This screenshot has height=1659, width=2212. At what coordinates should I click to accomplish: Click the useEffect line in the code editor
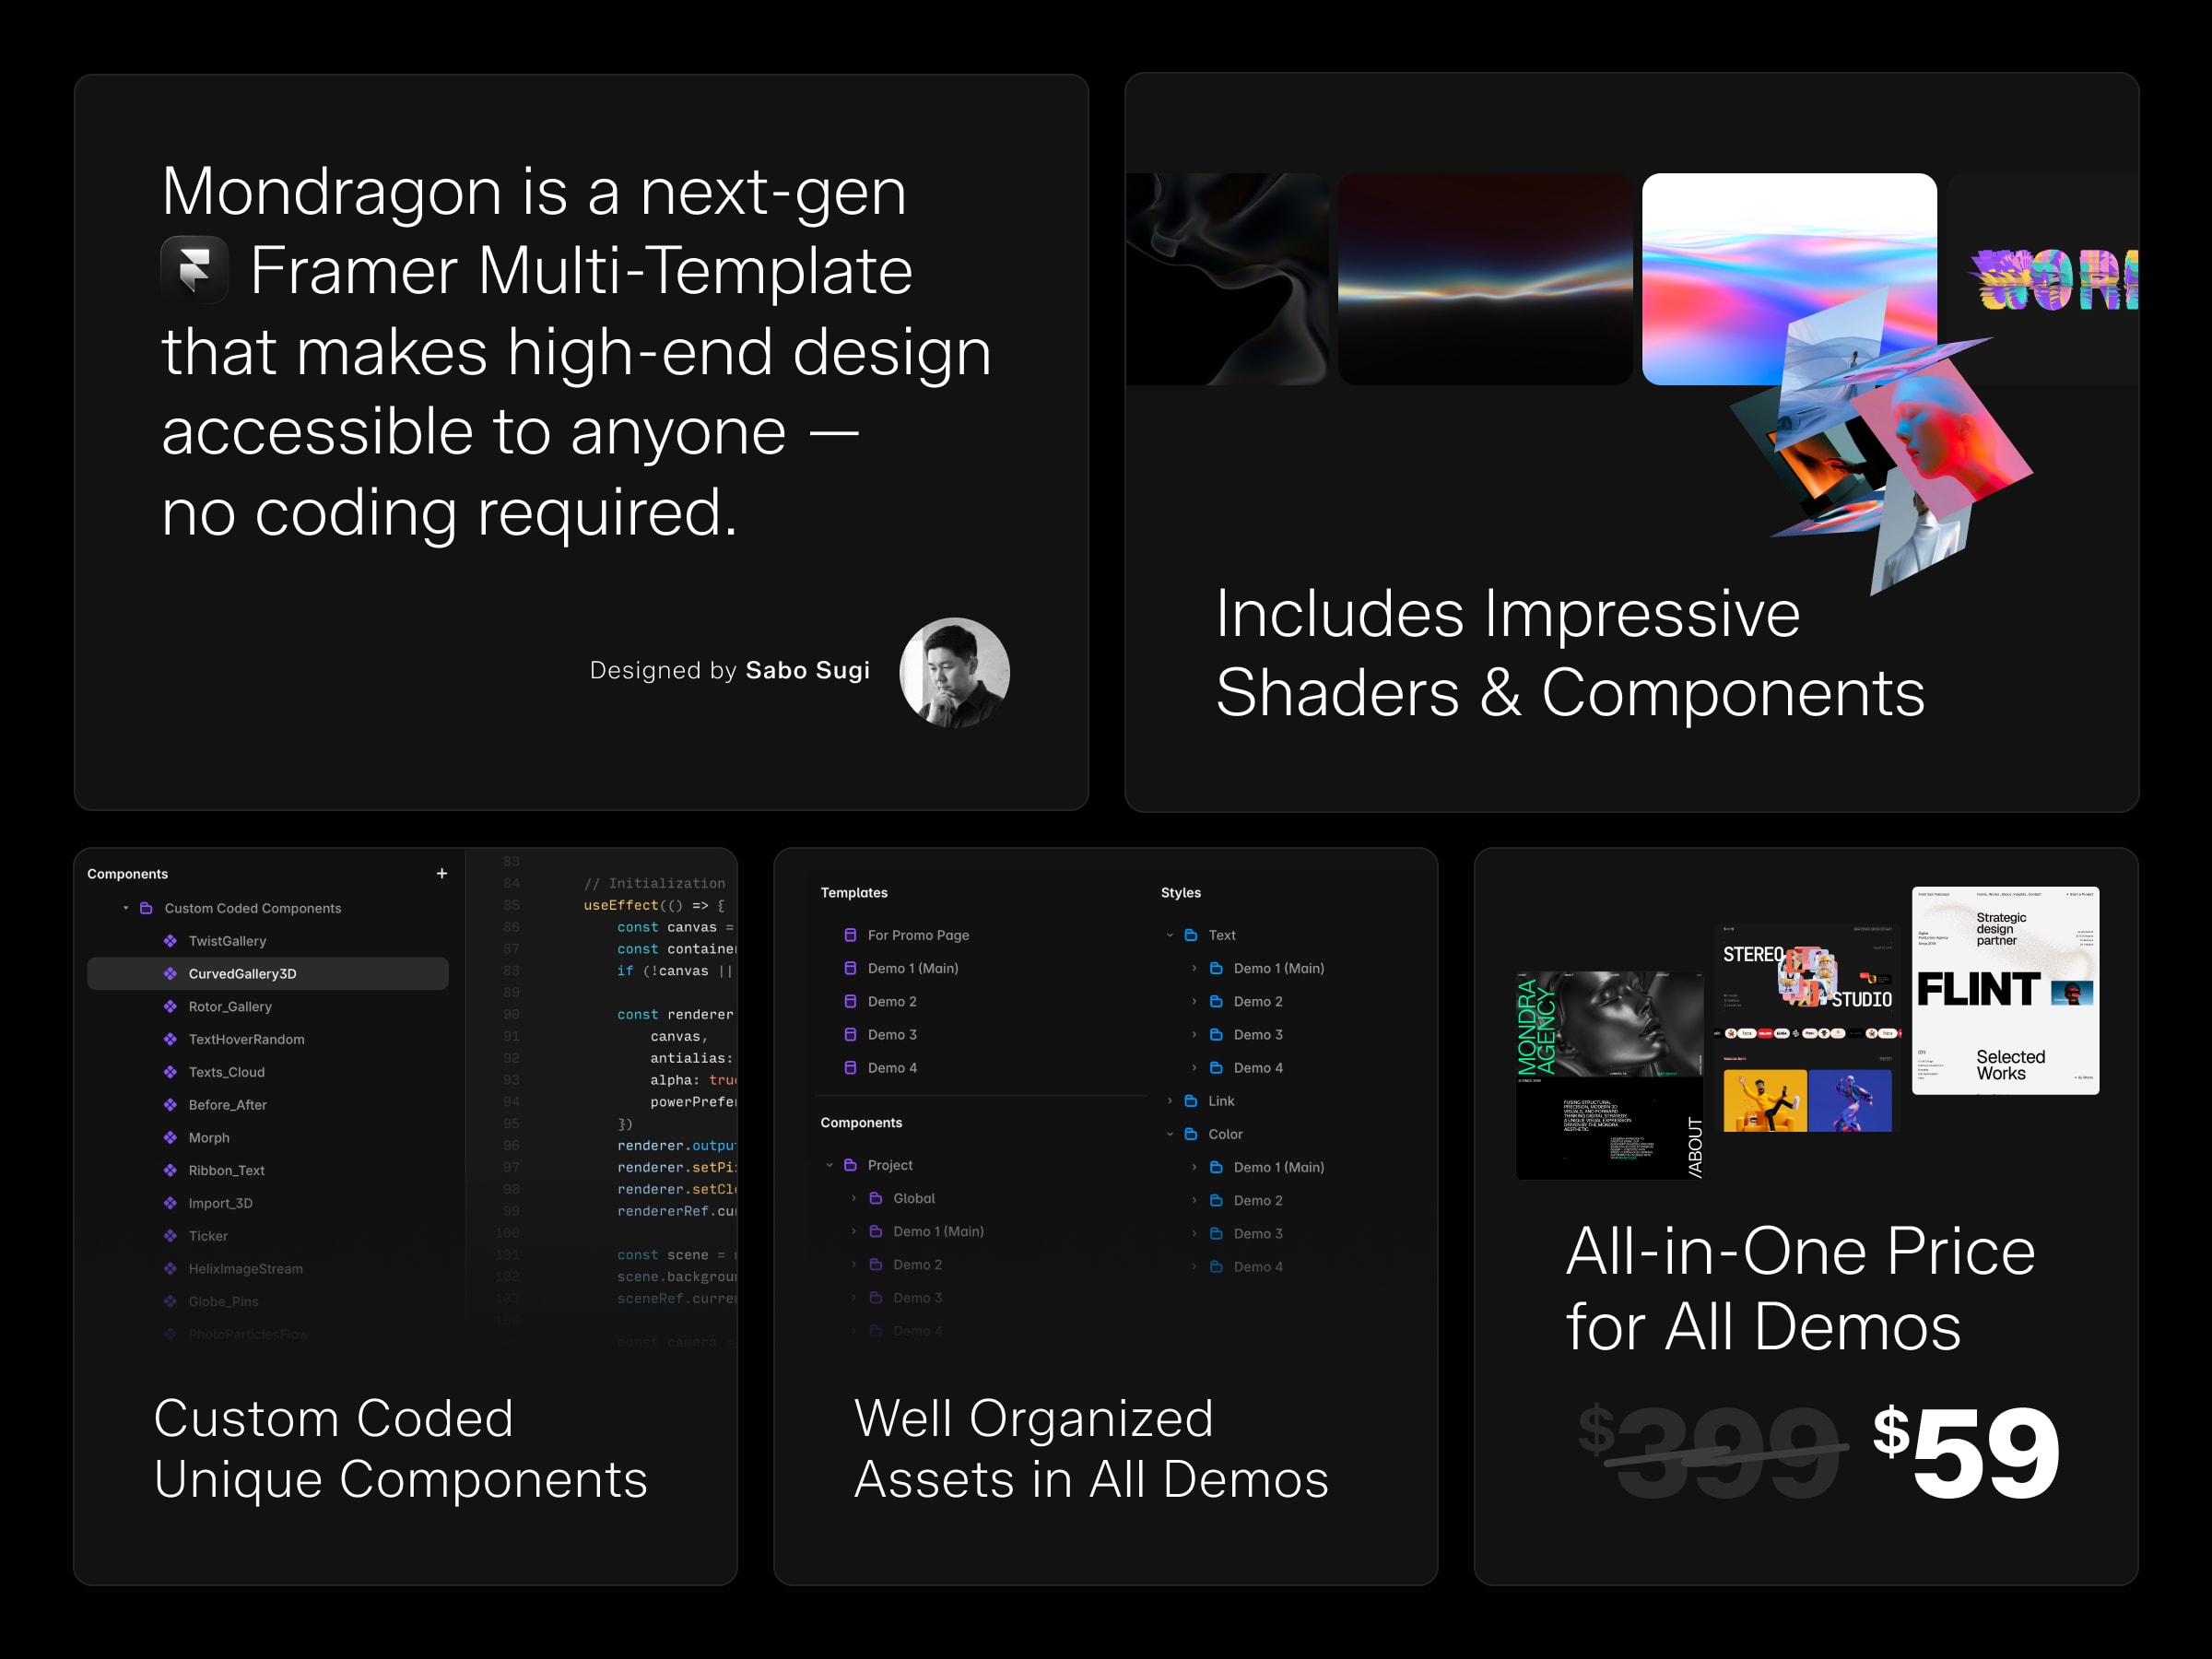(x=654, y=905)
